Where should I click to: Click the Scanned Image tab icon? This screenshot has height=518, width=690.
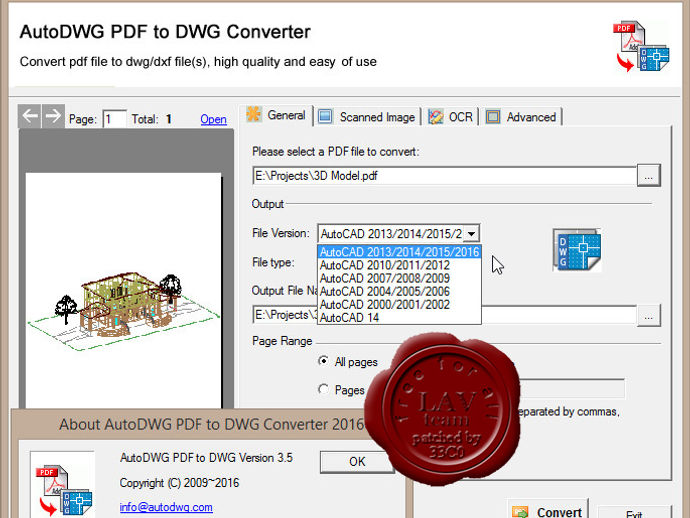point(325,117)
